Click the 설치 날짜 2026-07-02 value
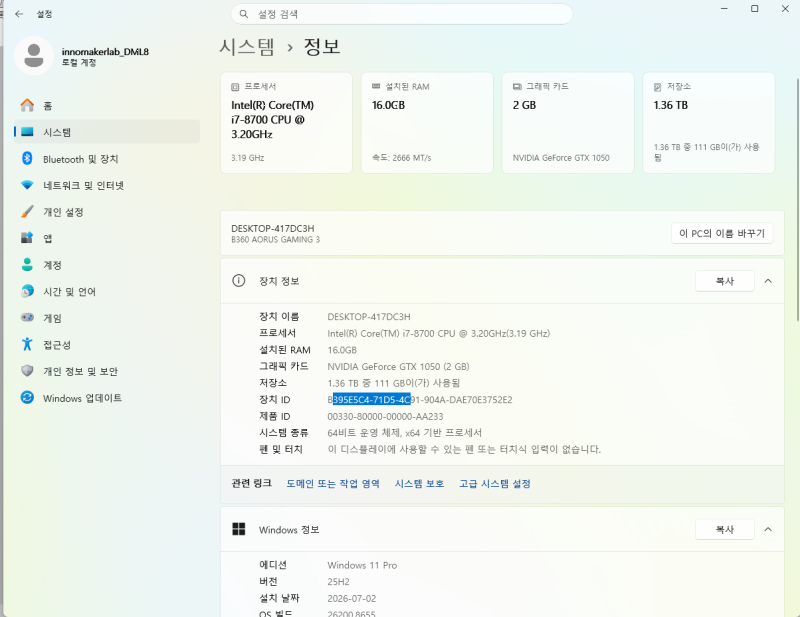Image resolution: width=800 pixels, height=617 pixels. tap(352, 598)
